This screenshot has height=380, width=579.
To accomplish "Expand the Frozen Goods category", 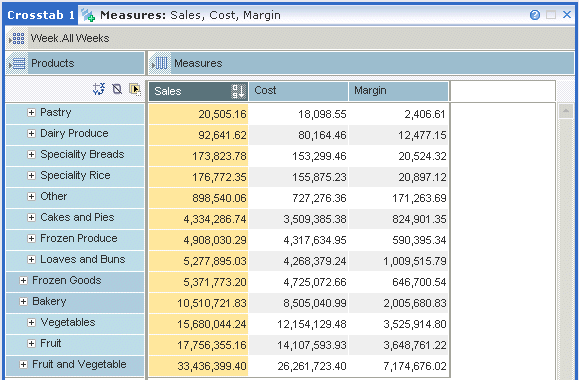I will tap(23, 281).
